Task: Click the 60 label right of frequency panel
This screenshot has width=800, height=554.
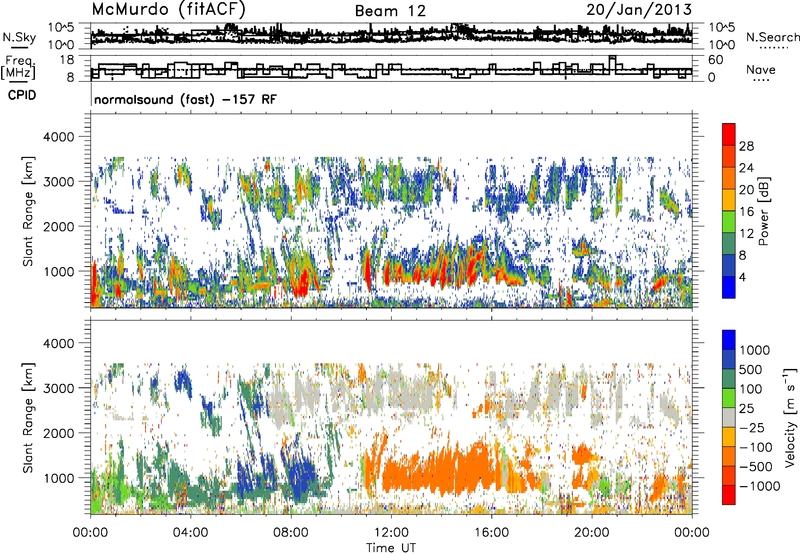Action: tap(716, 60)
